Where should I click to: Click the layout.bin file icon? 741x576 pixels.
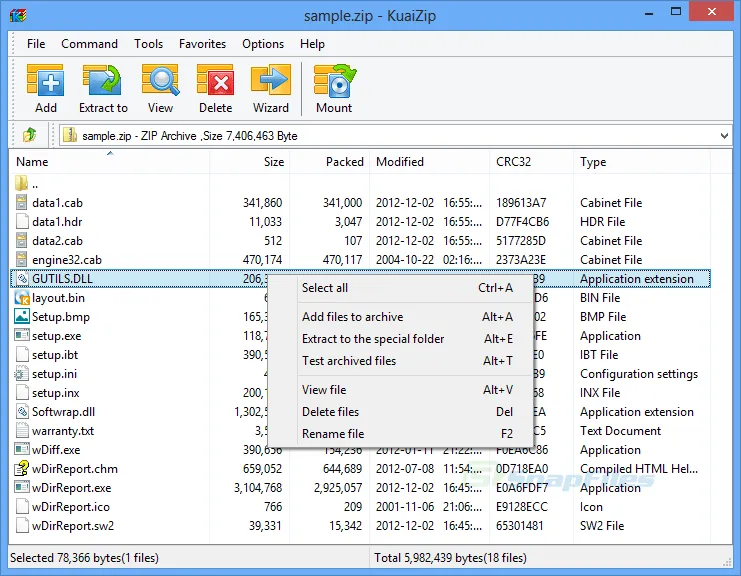click(x=22, y=297)
